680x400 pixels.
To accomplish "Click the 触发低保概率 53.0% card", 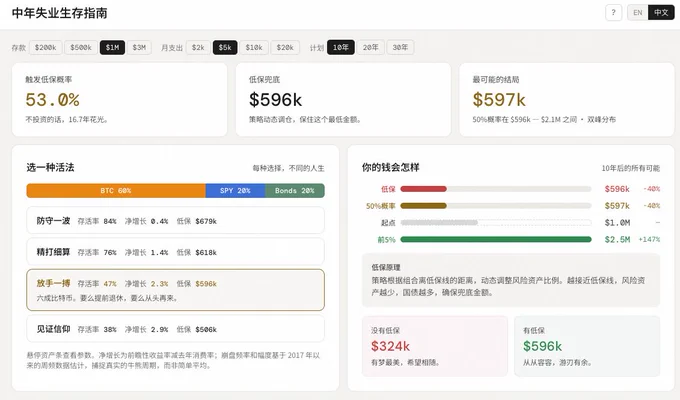I will click(x=119, y=100).
